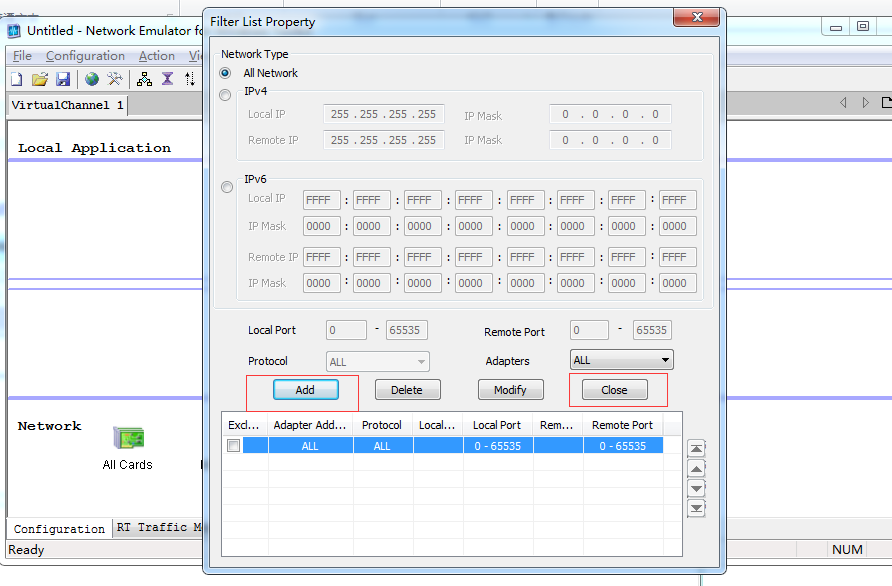Click the Remote Port cell 0 - 65535

[623, 445]
